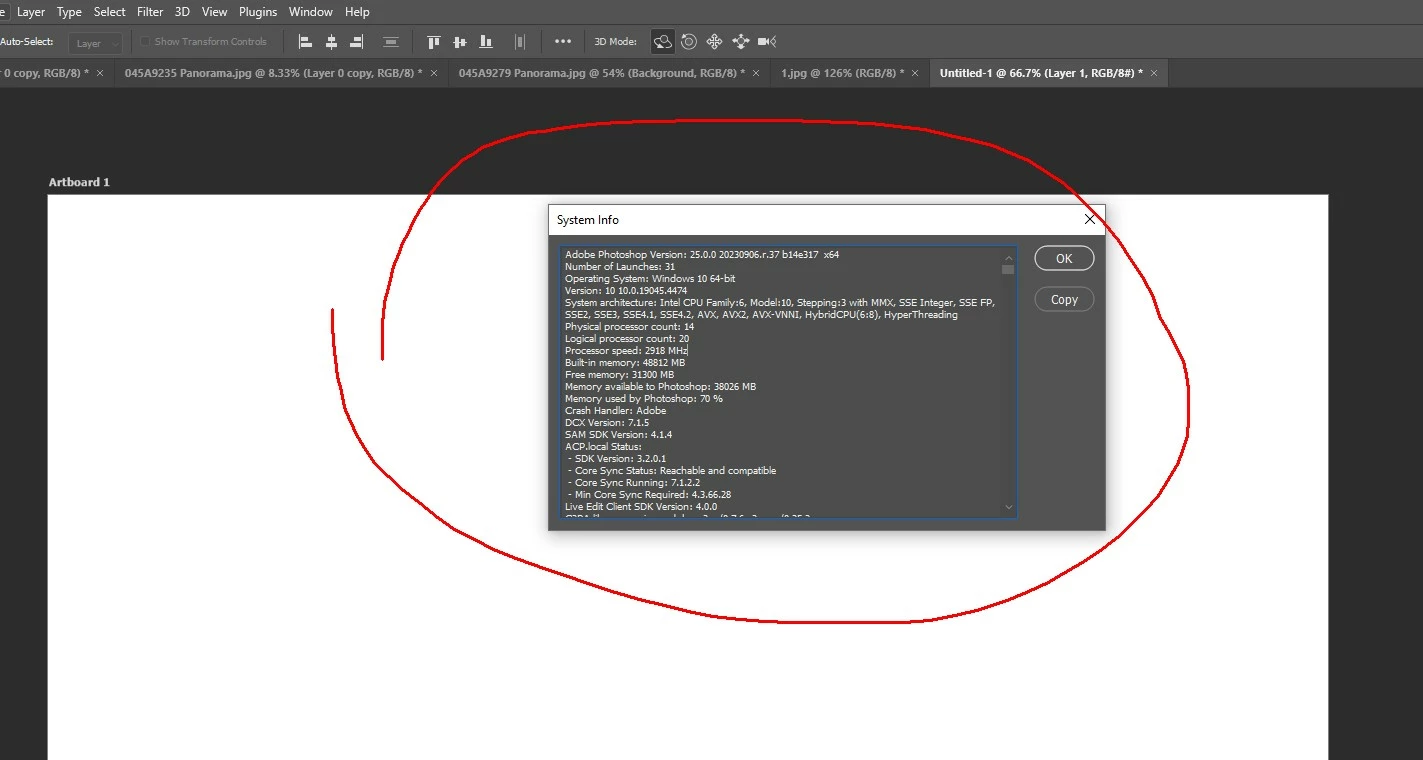Open the 3D menu
Screen dimensions: 1423x760
click(182, 12)
